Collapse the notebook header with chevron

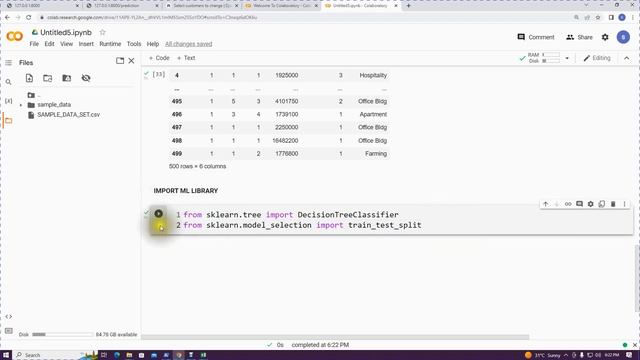627,58
